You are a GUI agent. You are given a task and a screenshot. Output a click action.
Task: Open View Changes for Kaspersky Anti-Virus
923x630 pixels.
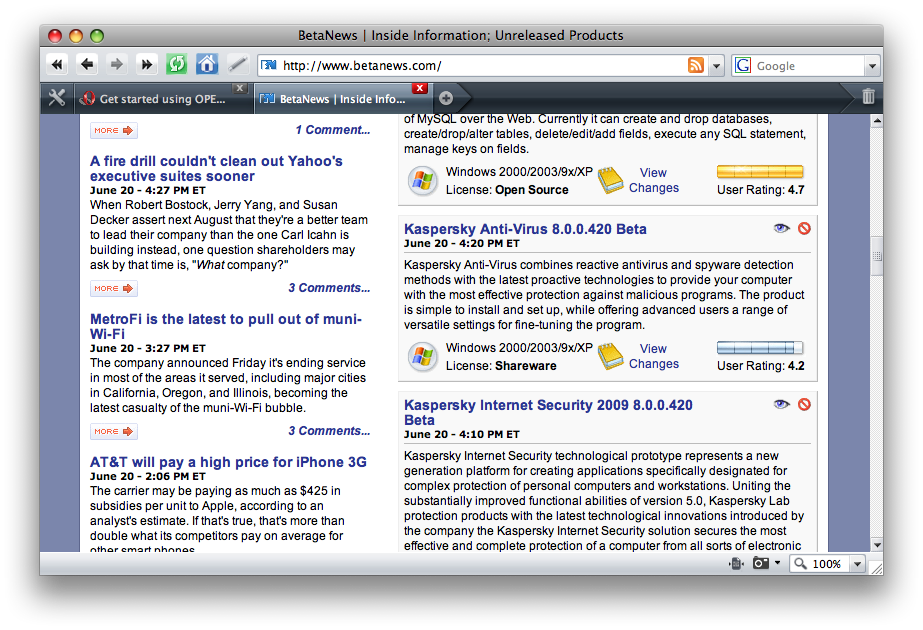click(x=654, y=356)
